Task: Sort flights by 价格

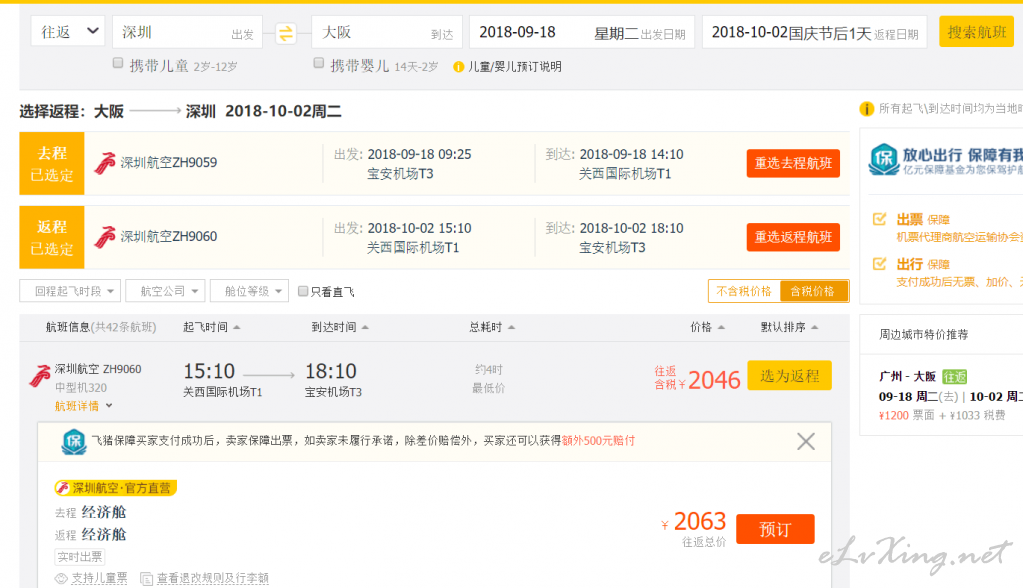Action: (707, 327)
